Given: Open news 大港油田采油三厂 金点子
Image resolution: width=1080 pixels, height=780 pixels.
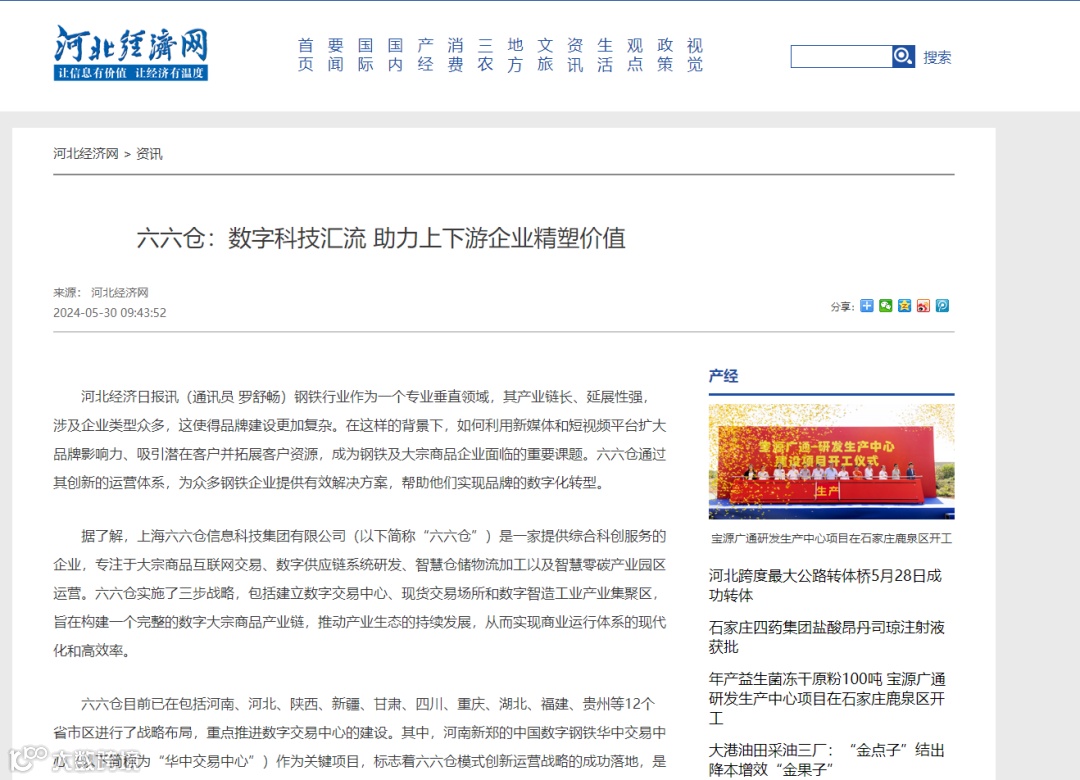Looking at the screenshot, I should point(827,759).
